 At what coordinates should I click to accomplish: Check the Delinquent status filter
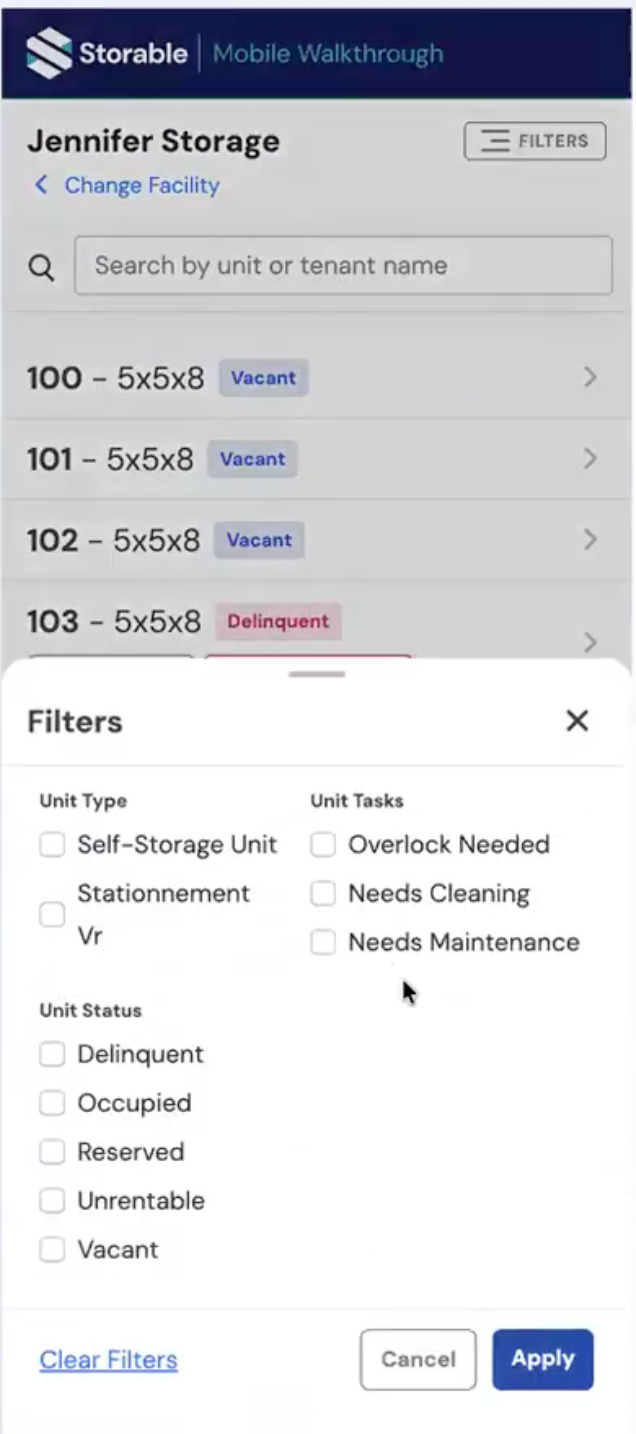tap(52, 1054)
